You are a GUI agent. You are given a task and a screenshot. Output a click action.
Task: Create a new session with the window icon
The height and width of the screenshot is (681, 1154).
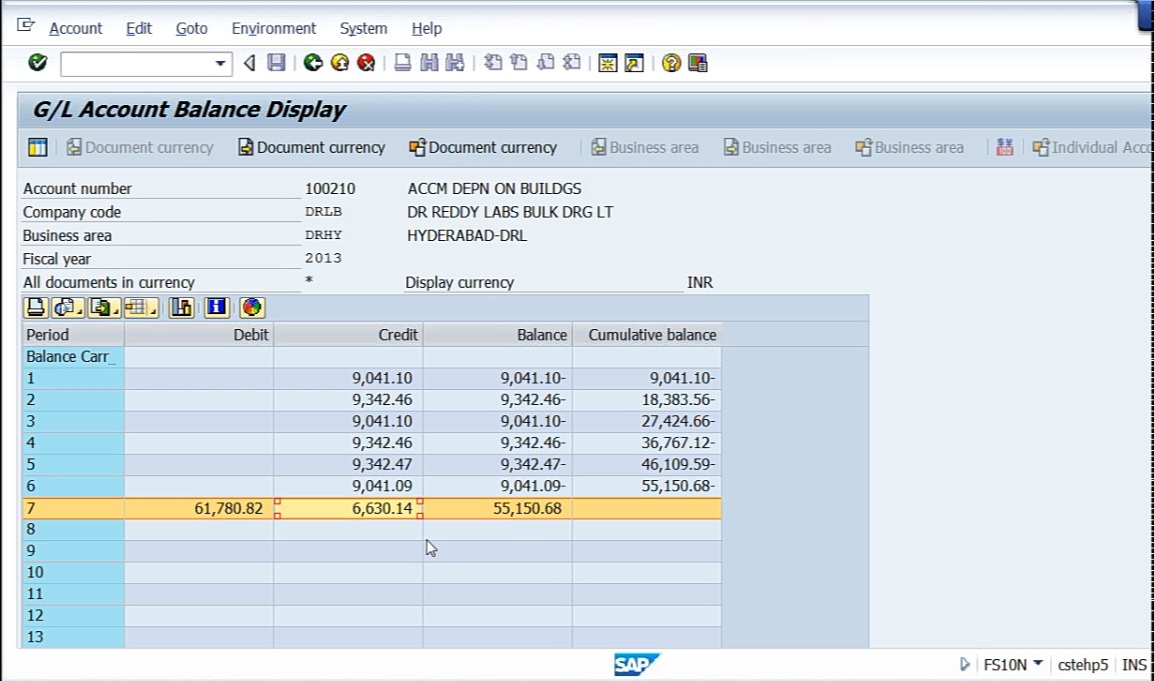[x=607, y=63]
